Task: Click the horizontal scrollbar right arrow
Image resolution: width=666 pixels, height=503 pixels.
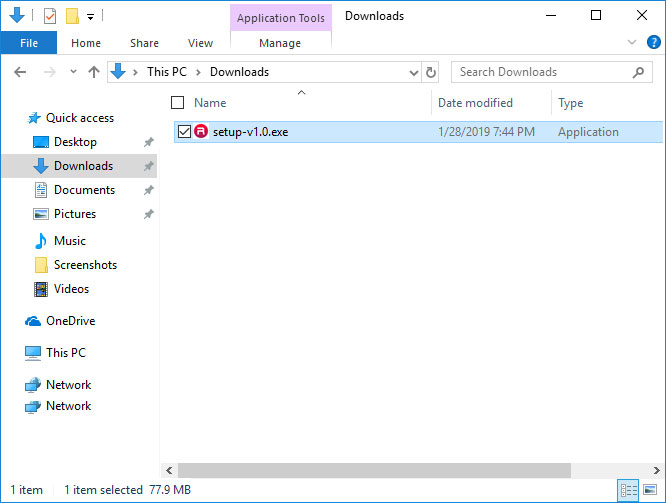Action: click(x=657, y=470)
